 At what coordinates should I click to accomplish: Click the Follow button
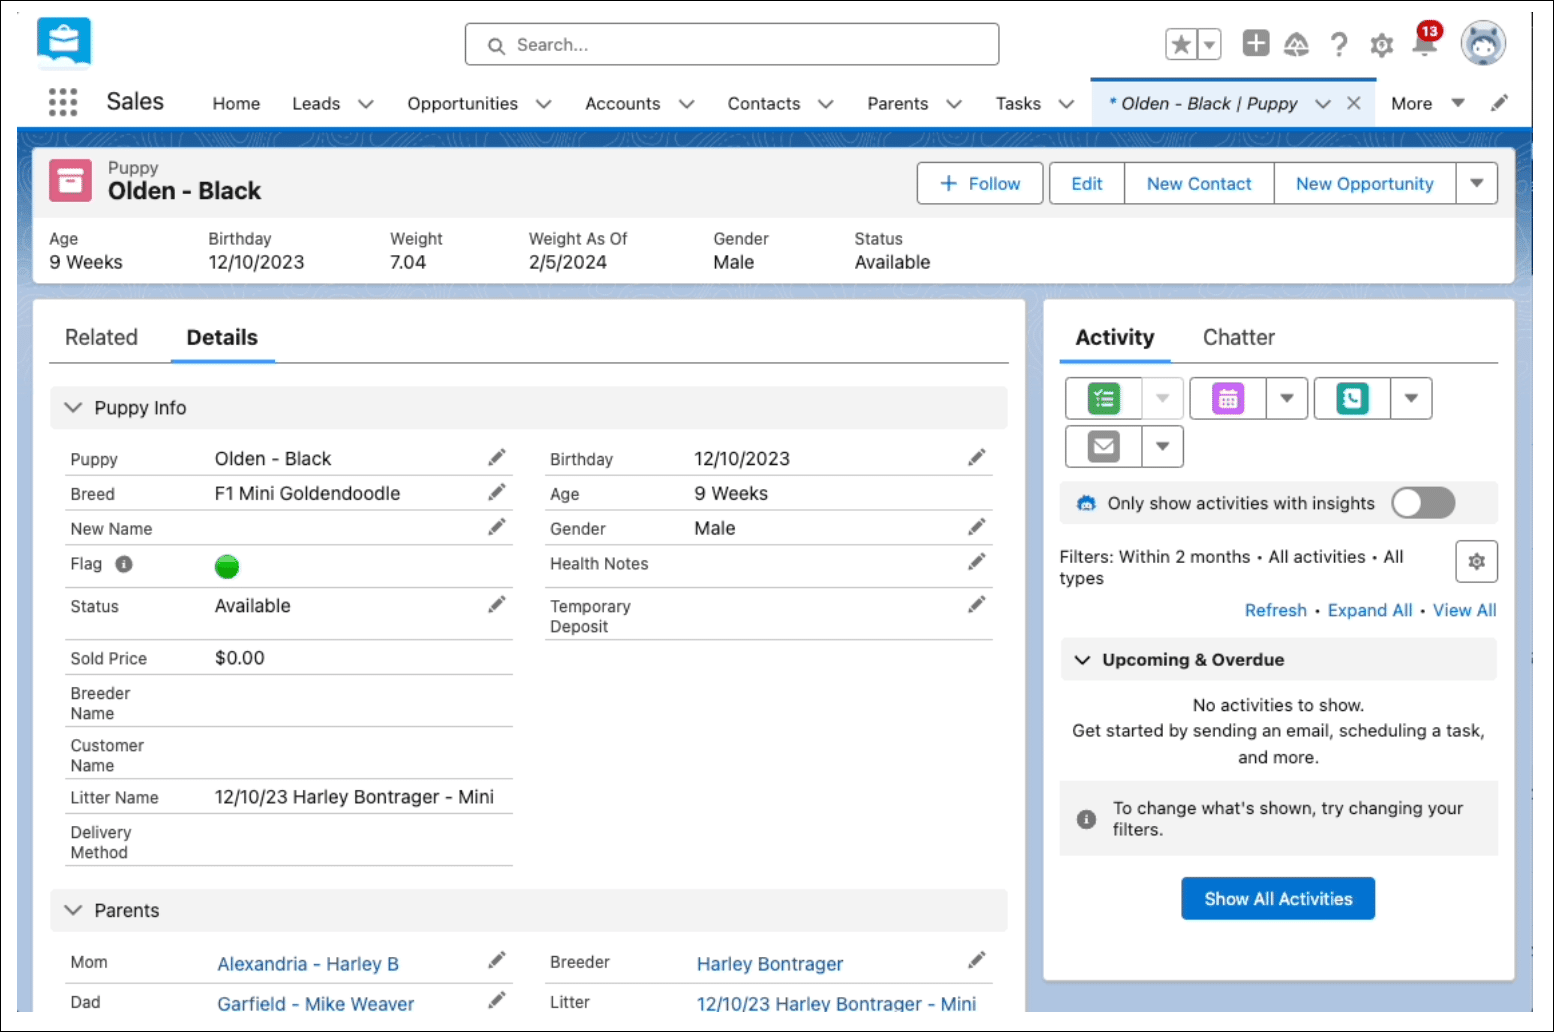pyautogui.click(x=980, y=183)
